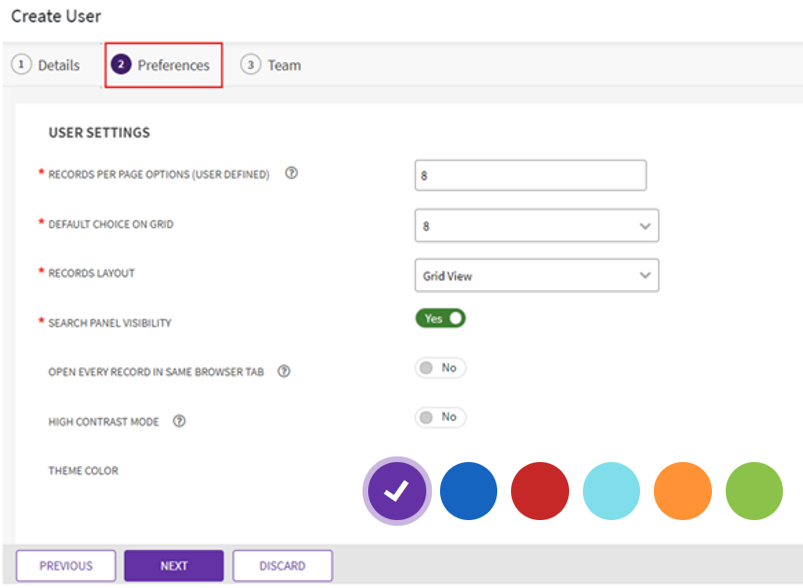This screenshot has height=588, width=803.
Task: Choose the red theme color
Action: point(540,491)
